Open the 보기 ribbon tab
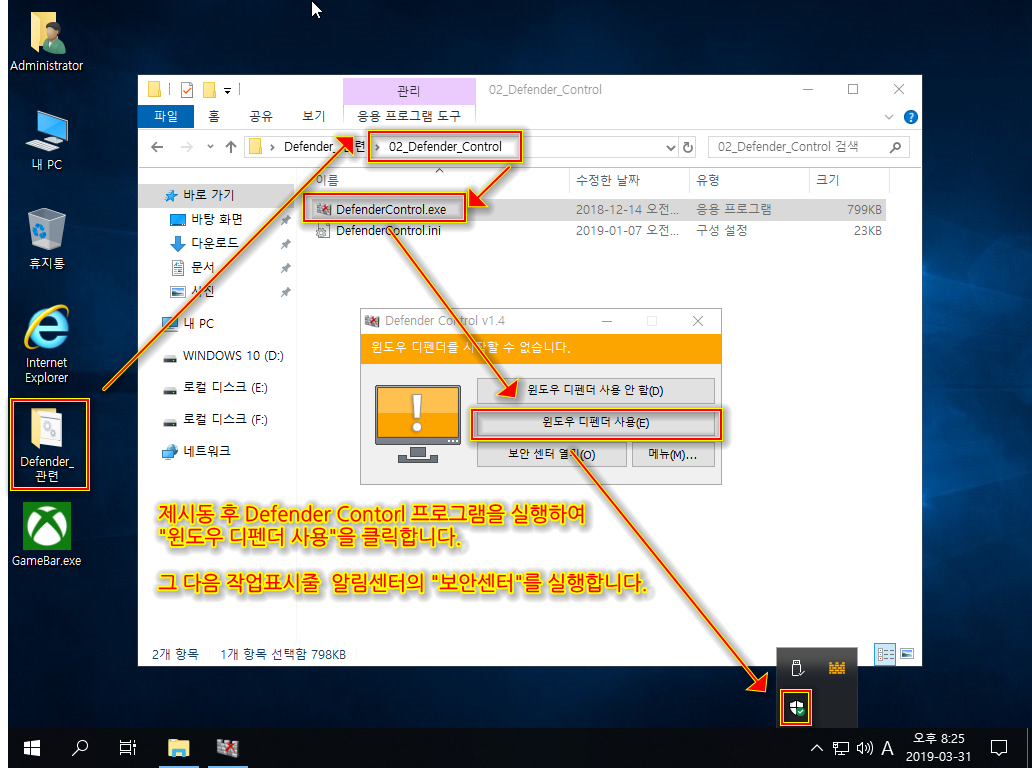This screenshot has height=768, width=1032. pyautogui.click(x=314, y=116)
